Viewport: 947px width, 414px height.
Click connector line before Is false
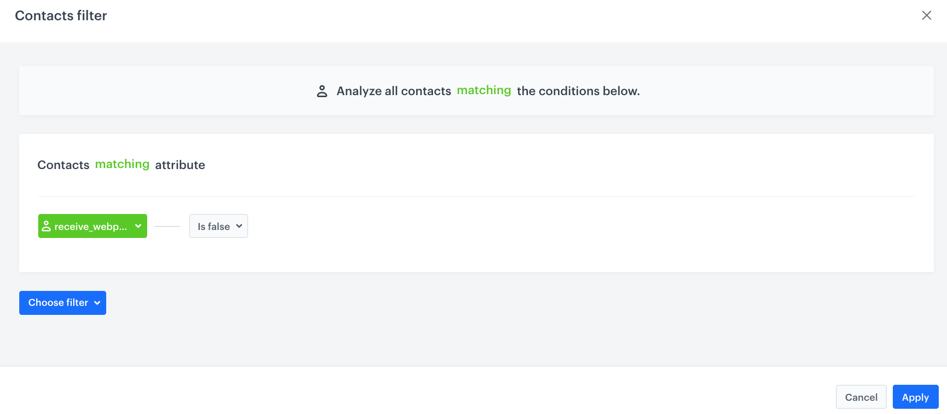(167, 227)
